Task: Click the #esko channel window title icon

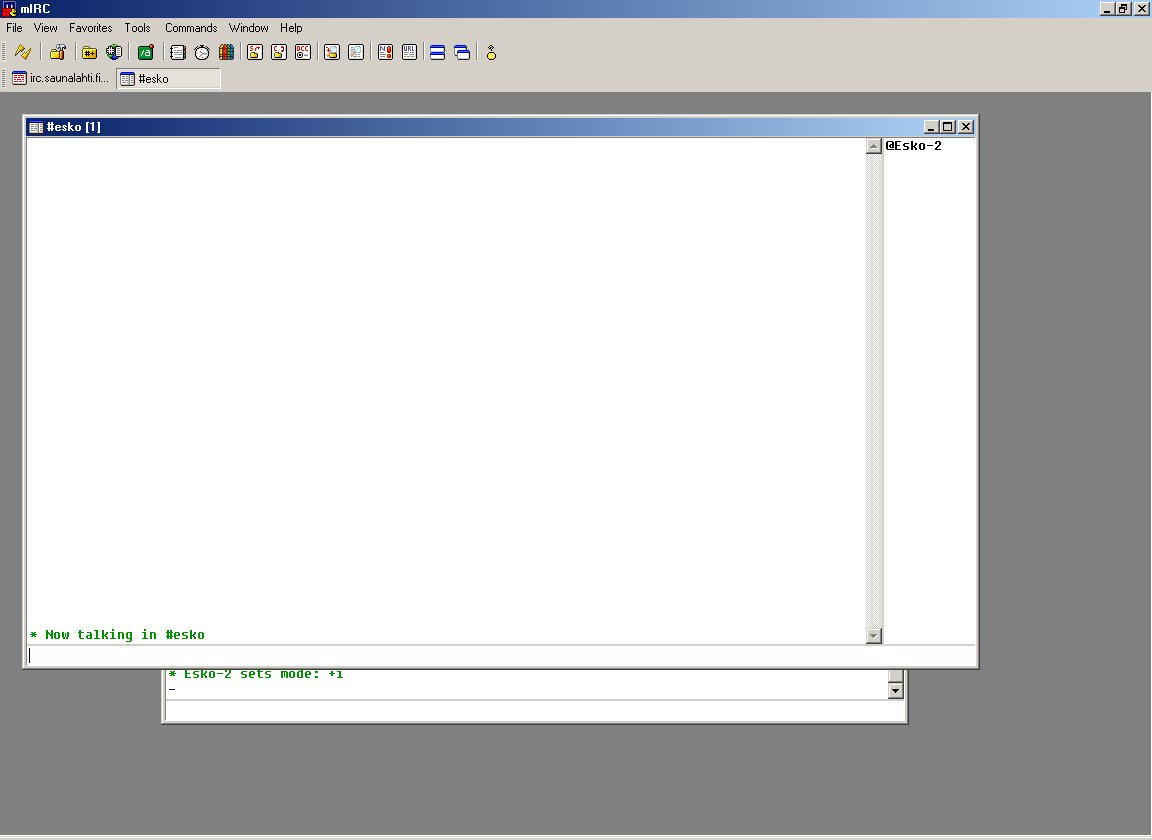Action: 35,127
